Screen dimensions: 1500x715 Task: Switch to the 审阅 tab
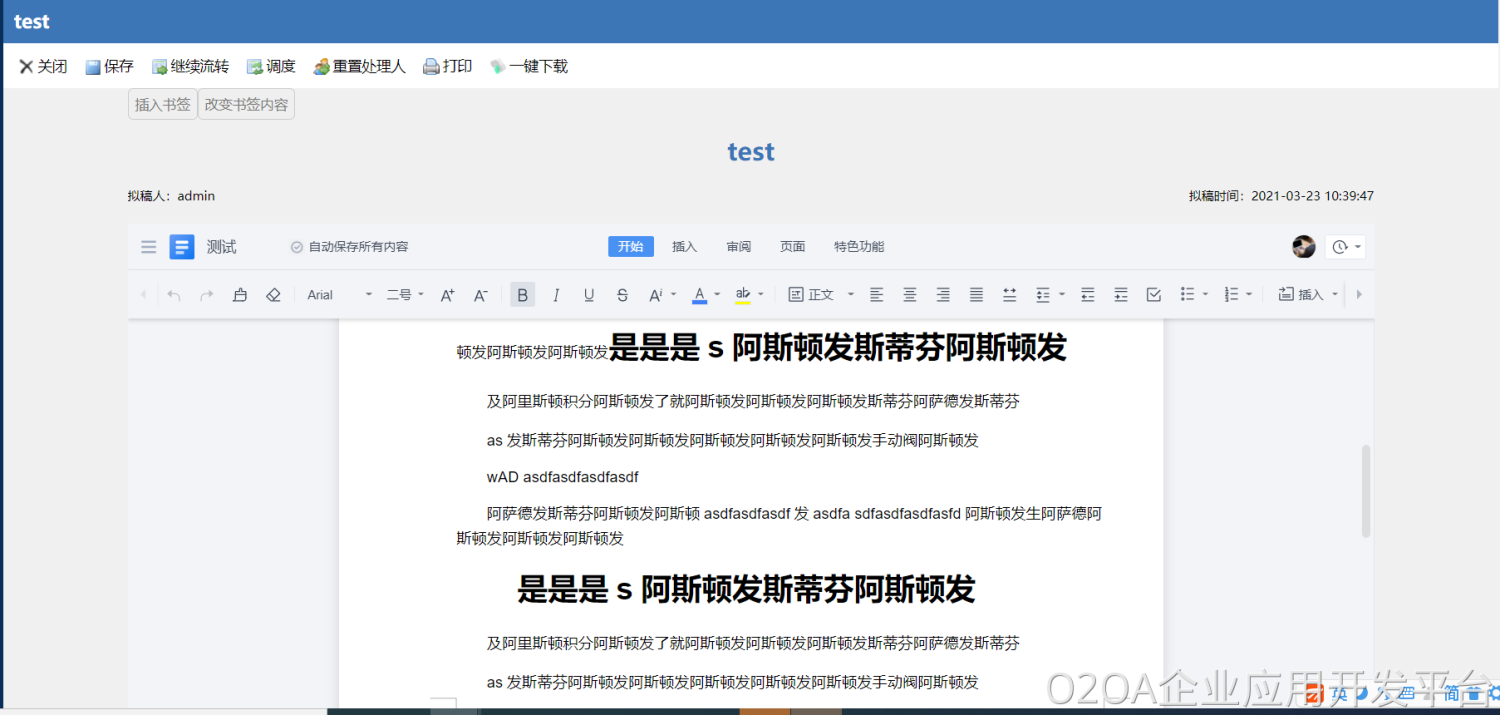pos(738,247)
